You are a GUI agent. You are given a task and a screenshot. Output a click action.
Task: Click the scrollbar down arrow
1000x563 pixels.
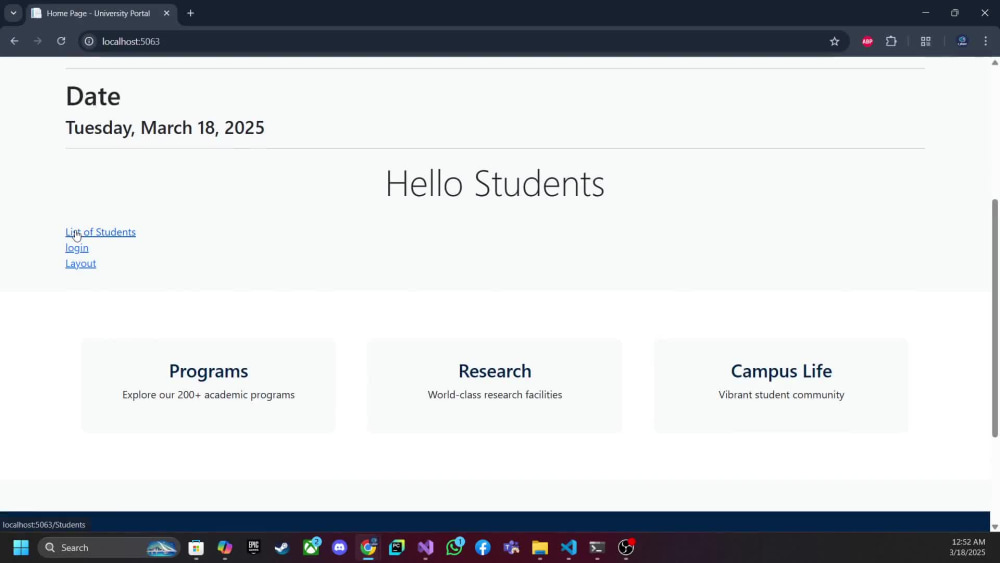point(994,527)
